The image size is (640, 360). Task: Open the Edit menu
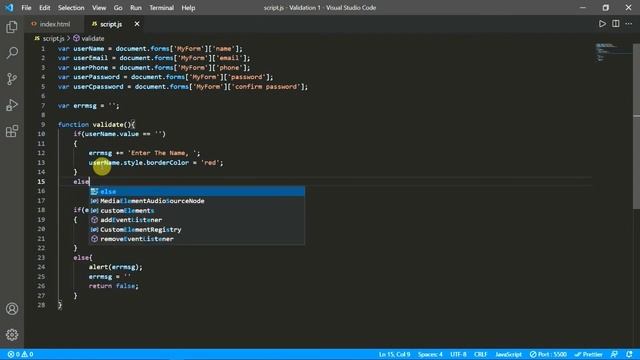point(44,8)
